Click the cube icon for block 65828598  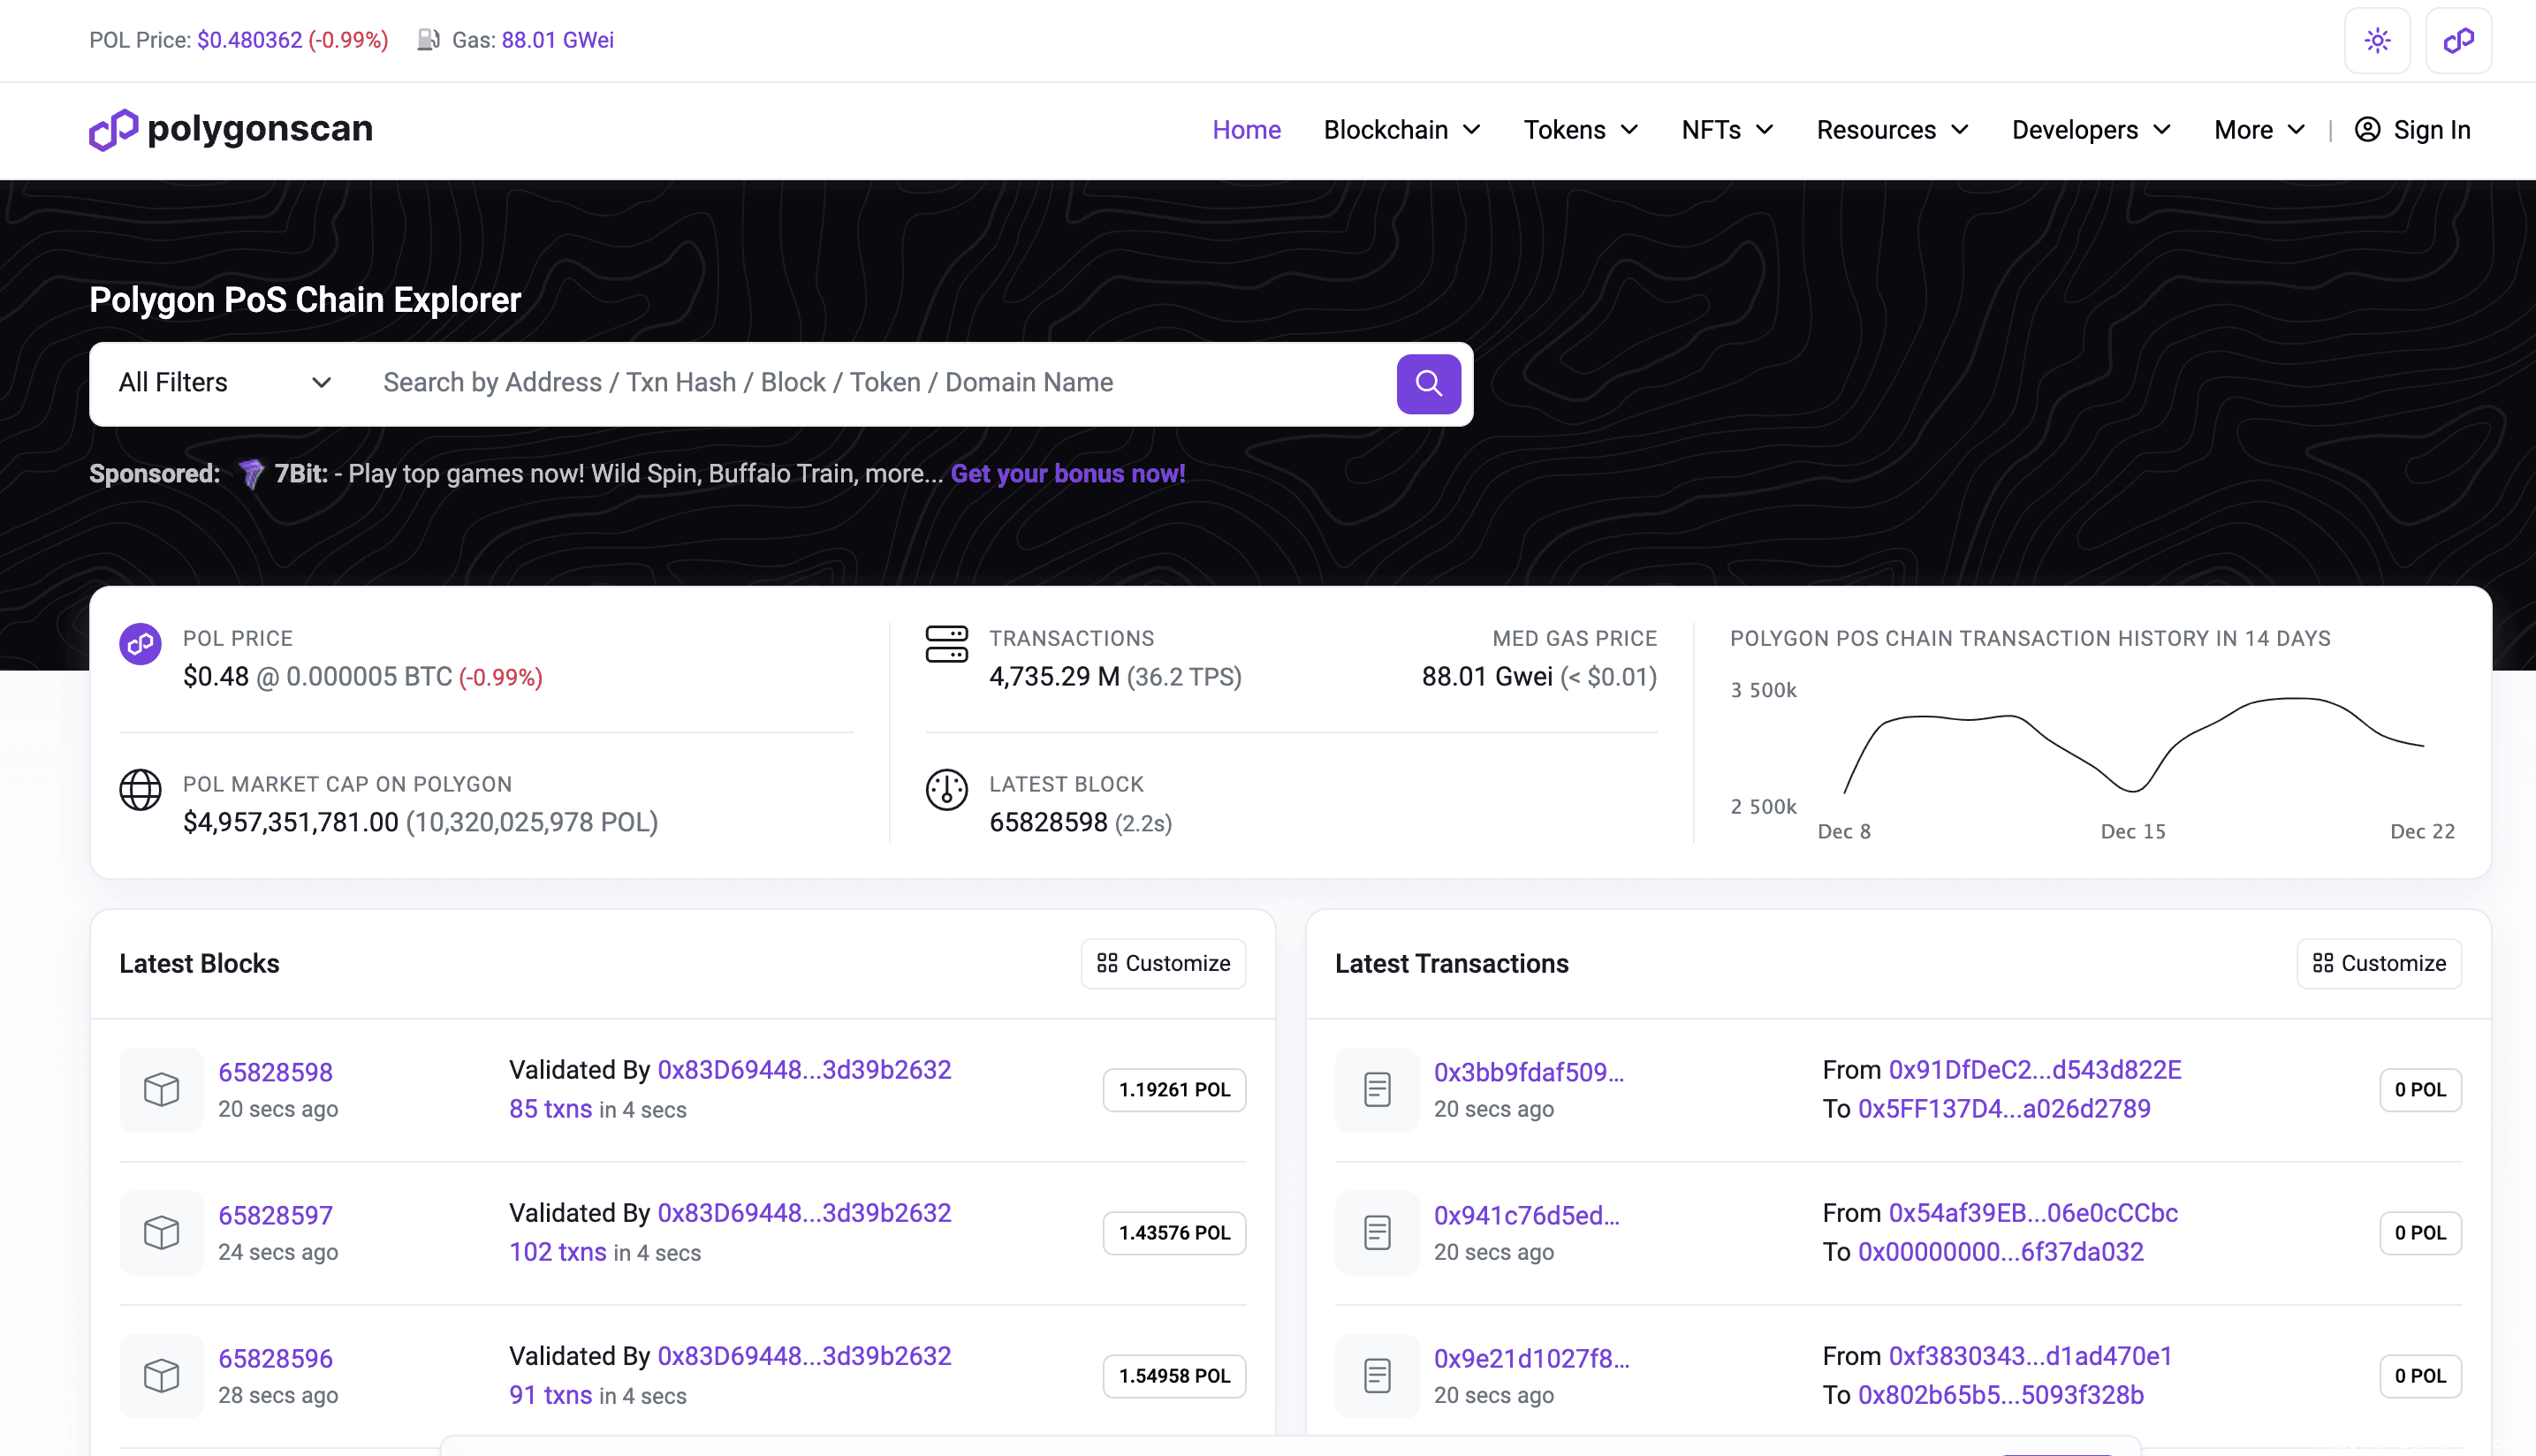[x=161, y=1089]
